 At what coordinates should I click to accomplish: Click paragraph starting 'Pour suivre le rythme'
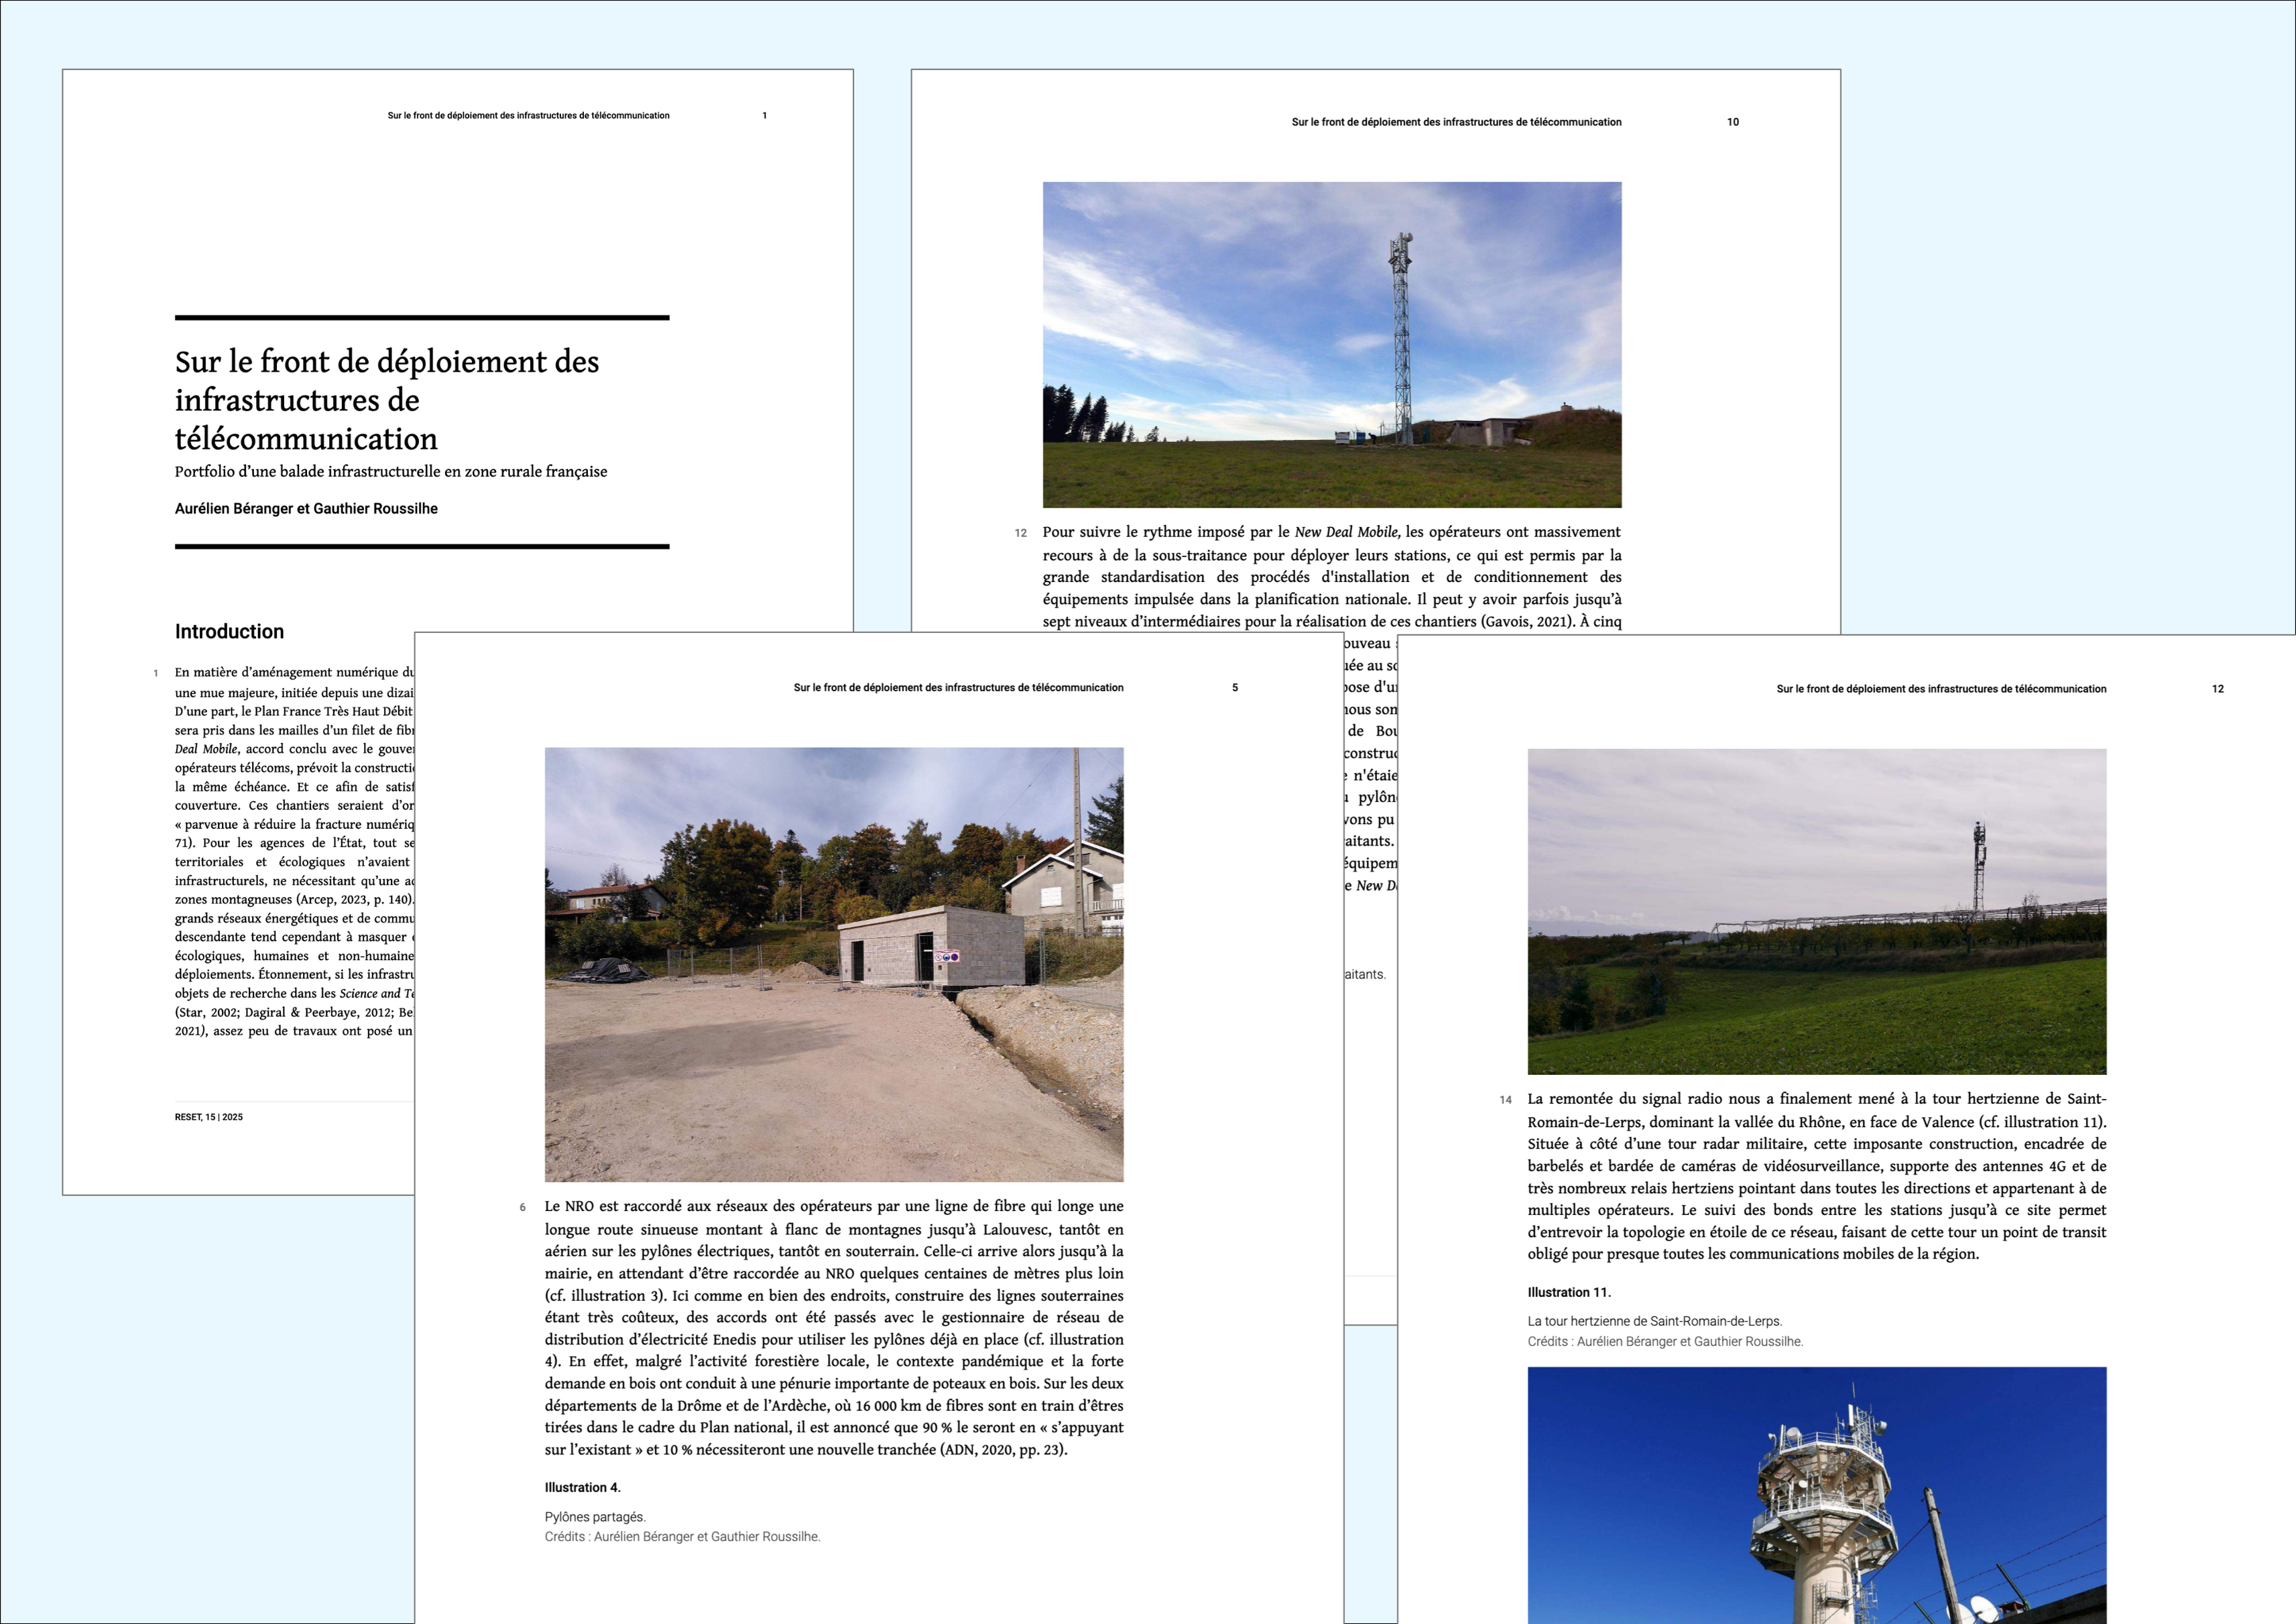1332,577
